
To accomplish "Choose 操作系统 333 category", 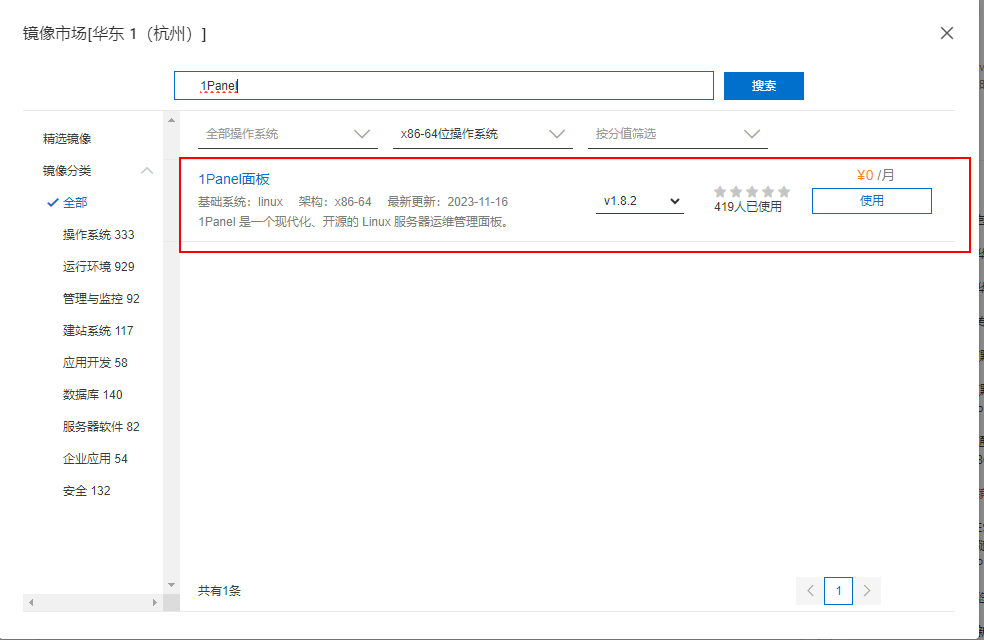I will coord(98,235).
